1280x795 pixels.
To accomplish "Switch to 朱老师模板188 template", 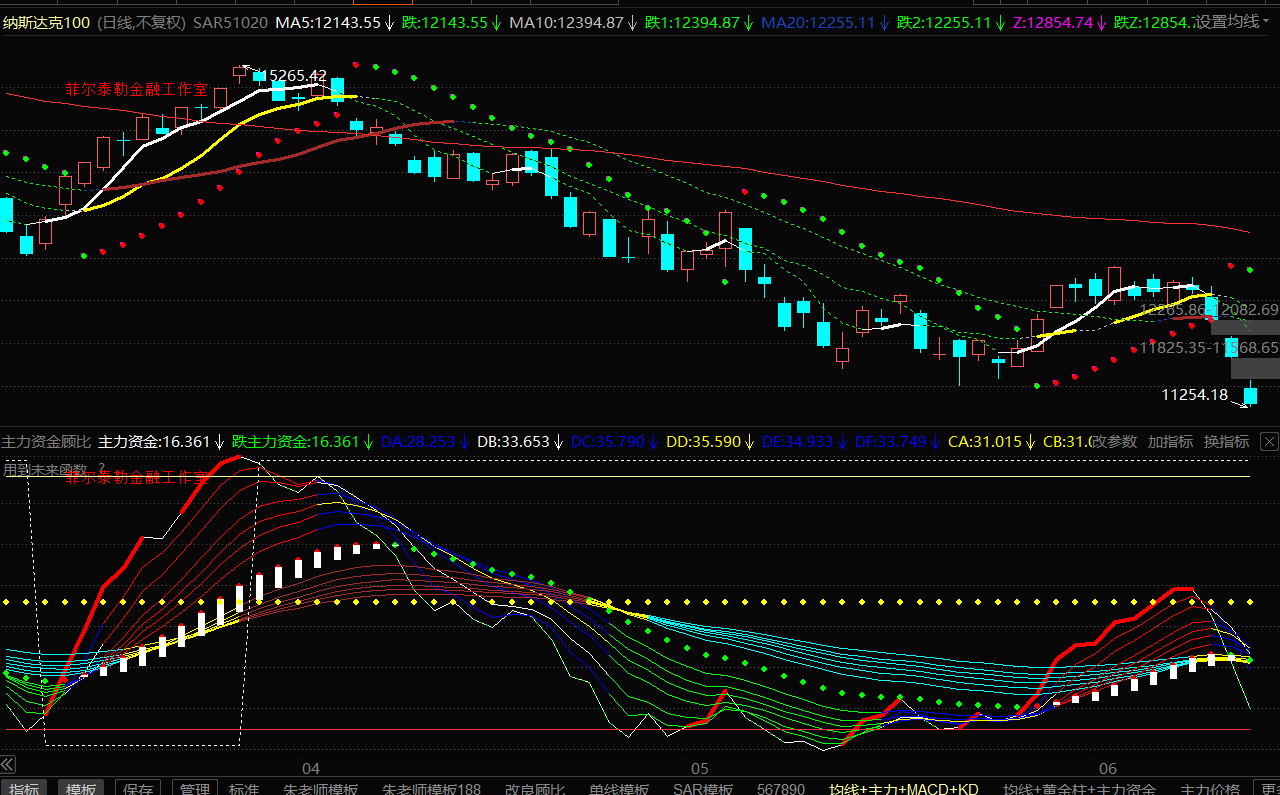I will (x=431, y=788).
